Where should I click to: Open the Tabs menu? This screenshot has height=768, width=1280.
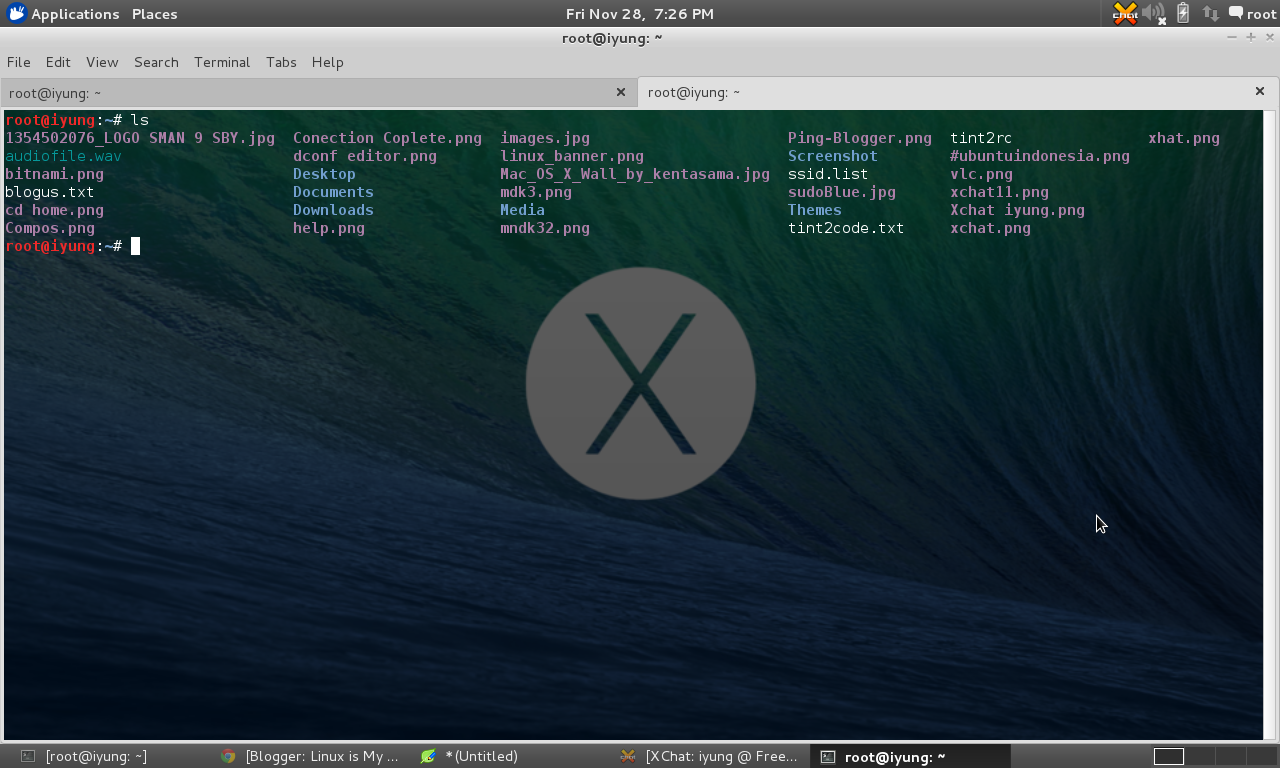coord(281,62)
